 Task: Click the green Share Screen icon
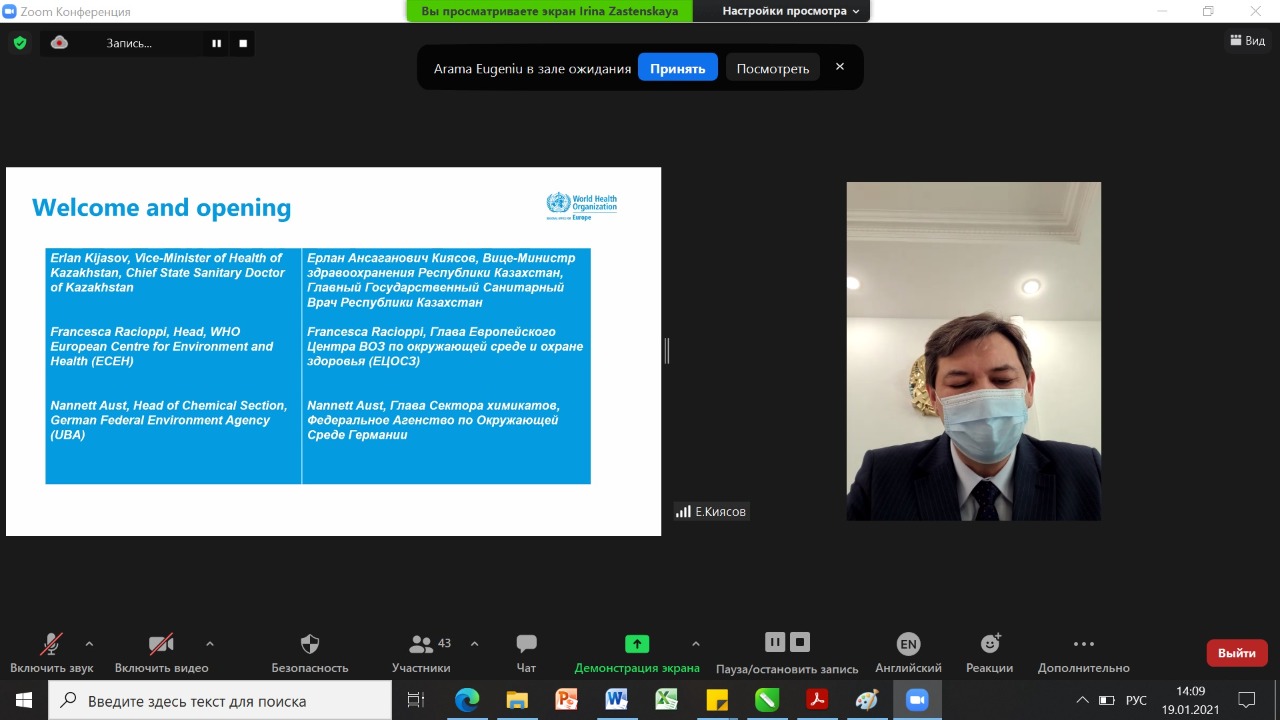[x=637, y=644]
